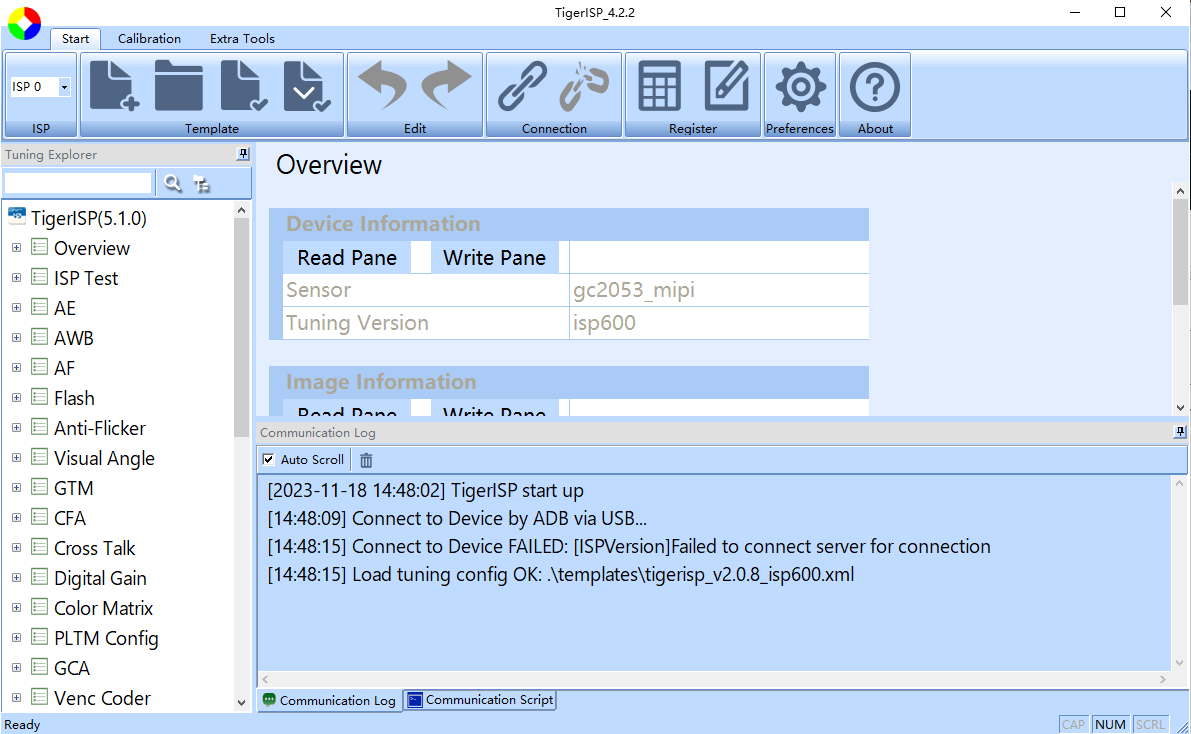The width and height of the screenshot is (1191, 734).
Task: Disconnect device using broken link icon
Action: click(584, 86)
